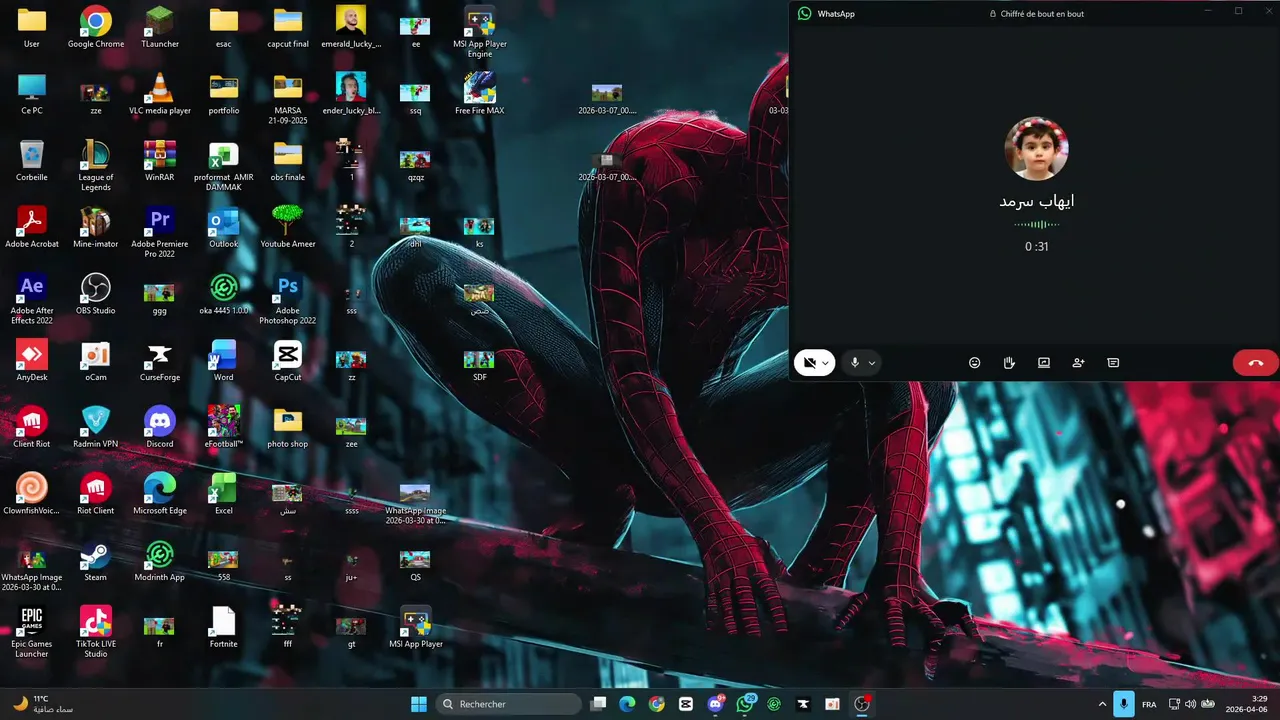The width and height of the screenshot is (1280, 720).
Task: Open Task View on the taskbar
Action: tap(598, 704)
